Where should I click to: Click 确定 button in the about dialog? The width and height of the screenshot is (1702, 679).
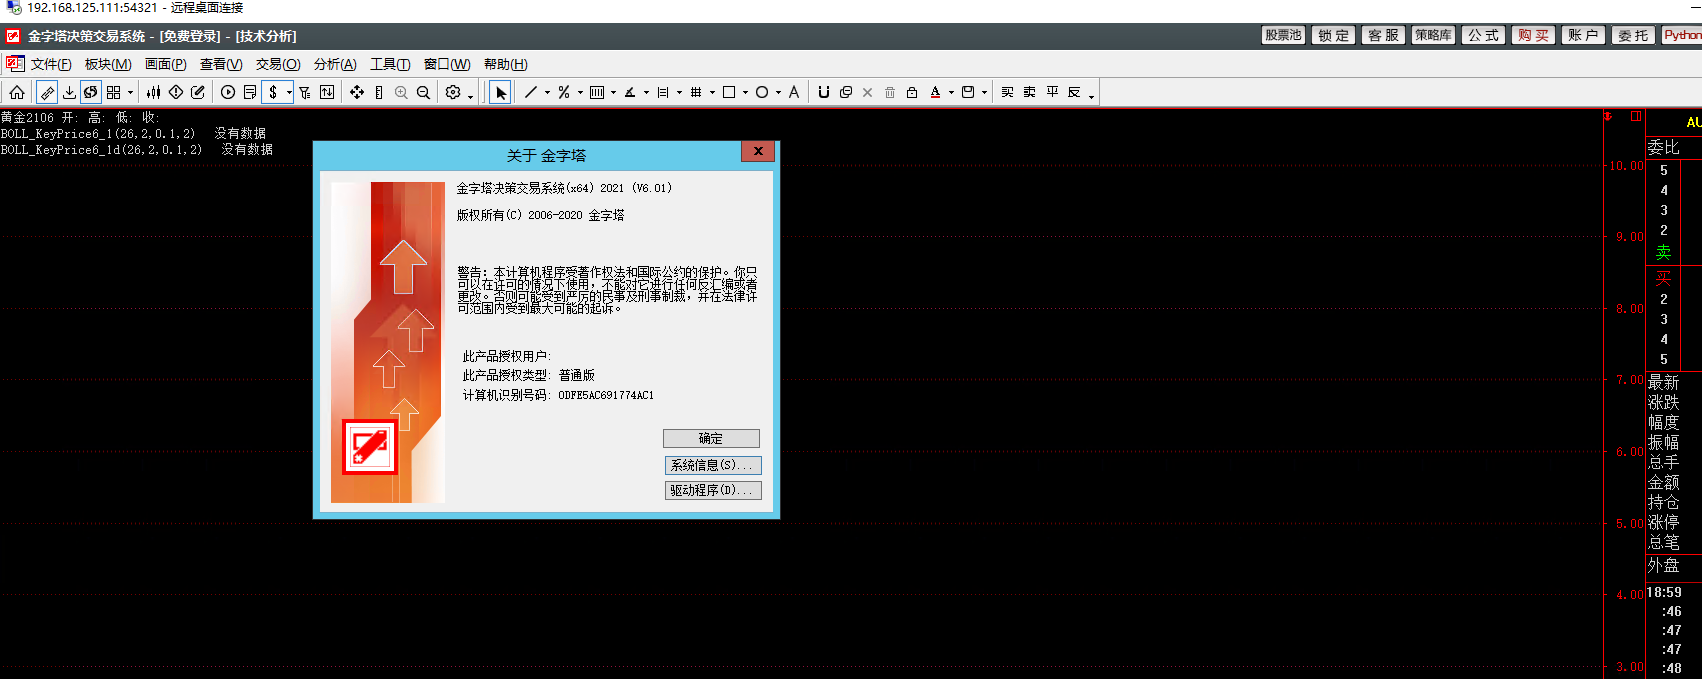[711, 438]
